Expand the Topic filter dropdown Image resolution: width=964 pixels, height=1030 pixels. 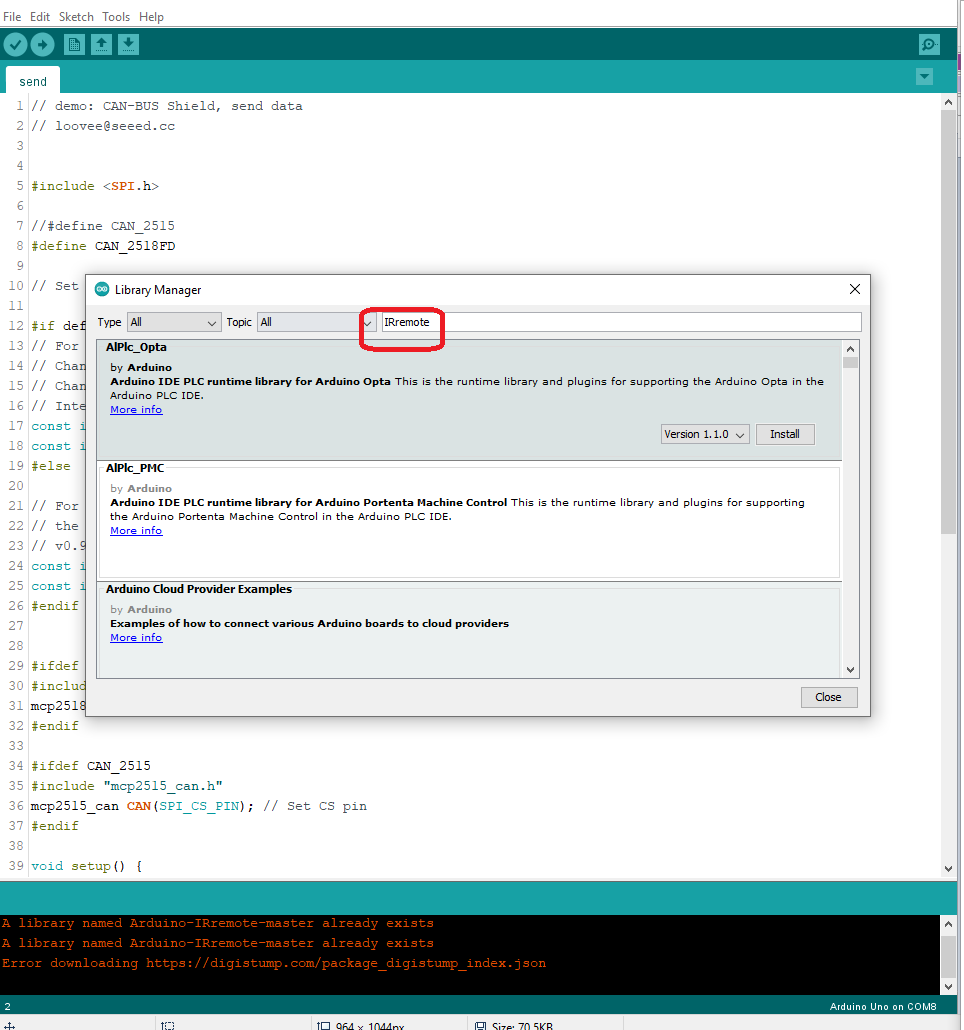click(x=316, y=322)
